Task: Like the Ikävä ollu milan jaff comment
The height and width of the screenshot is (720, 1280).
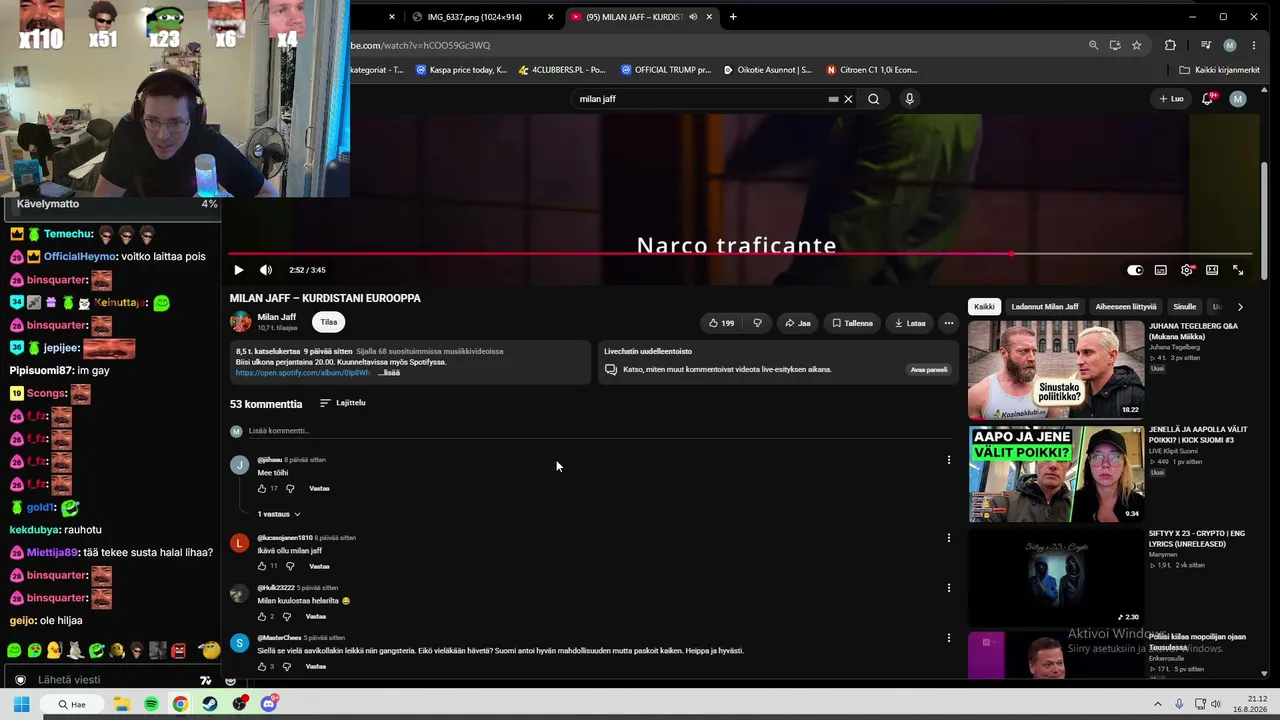Action: coord(262,567)
